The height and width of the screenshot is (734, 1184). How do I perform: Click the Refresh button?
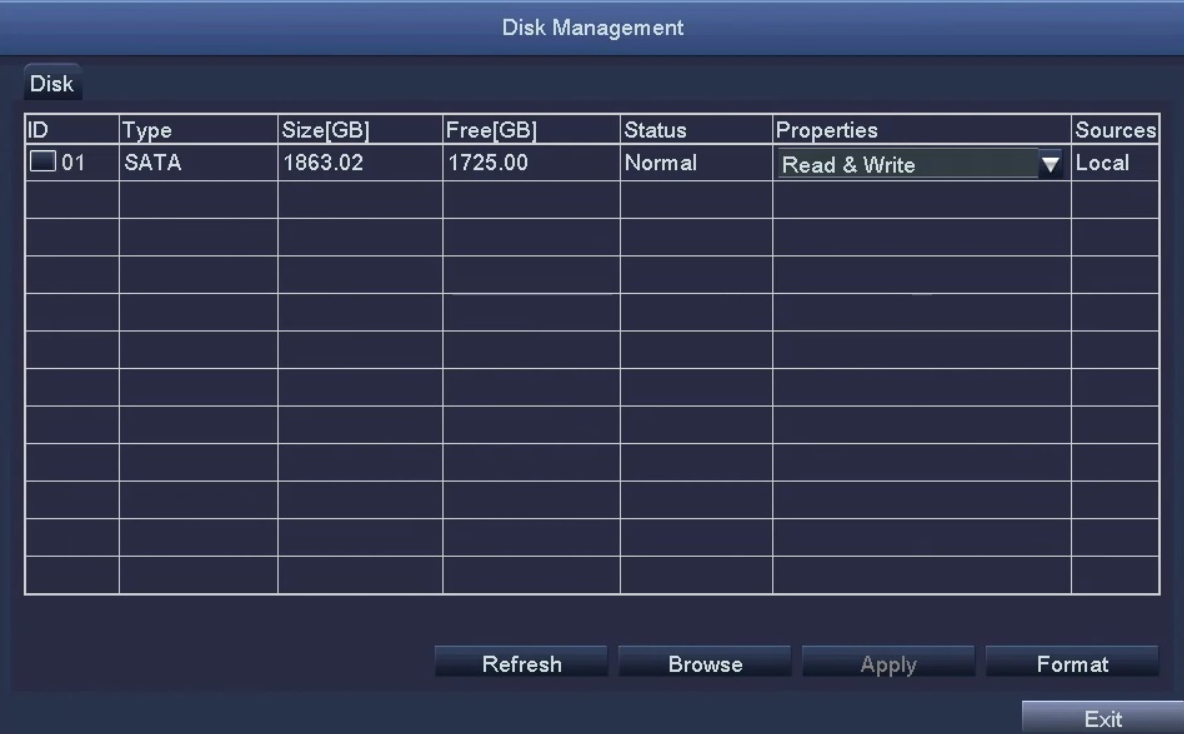[521, 662]
